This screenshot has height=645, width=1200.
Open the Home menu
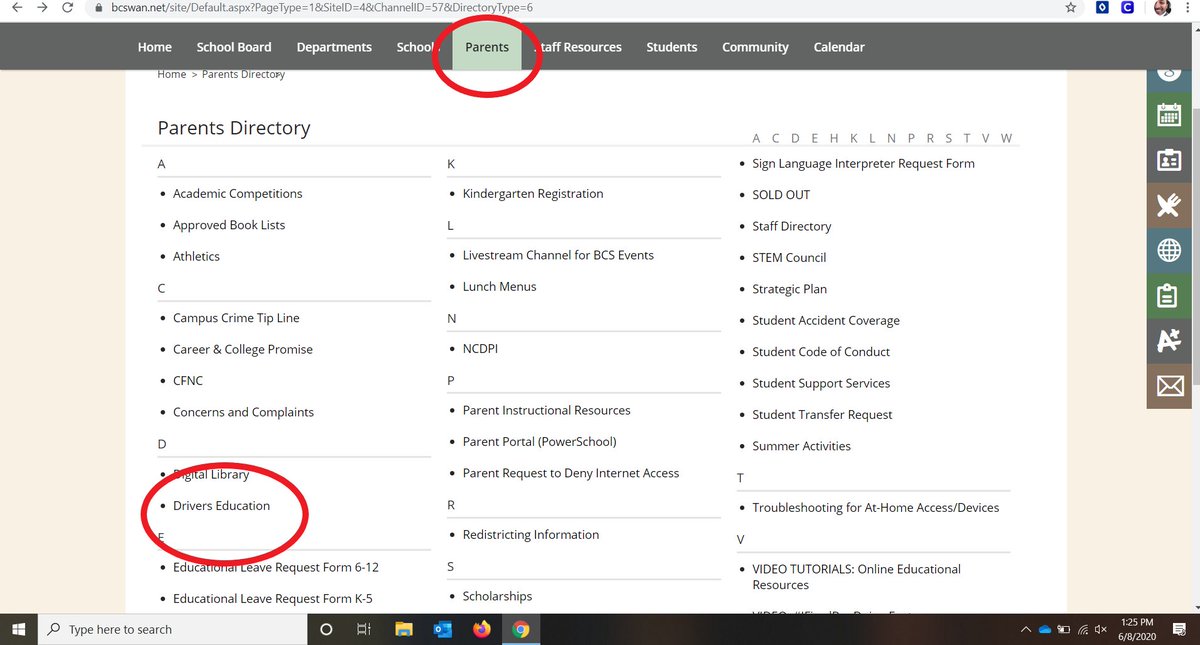point(155,47)
